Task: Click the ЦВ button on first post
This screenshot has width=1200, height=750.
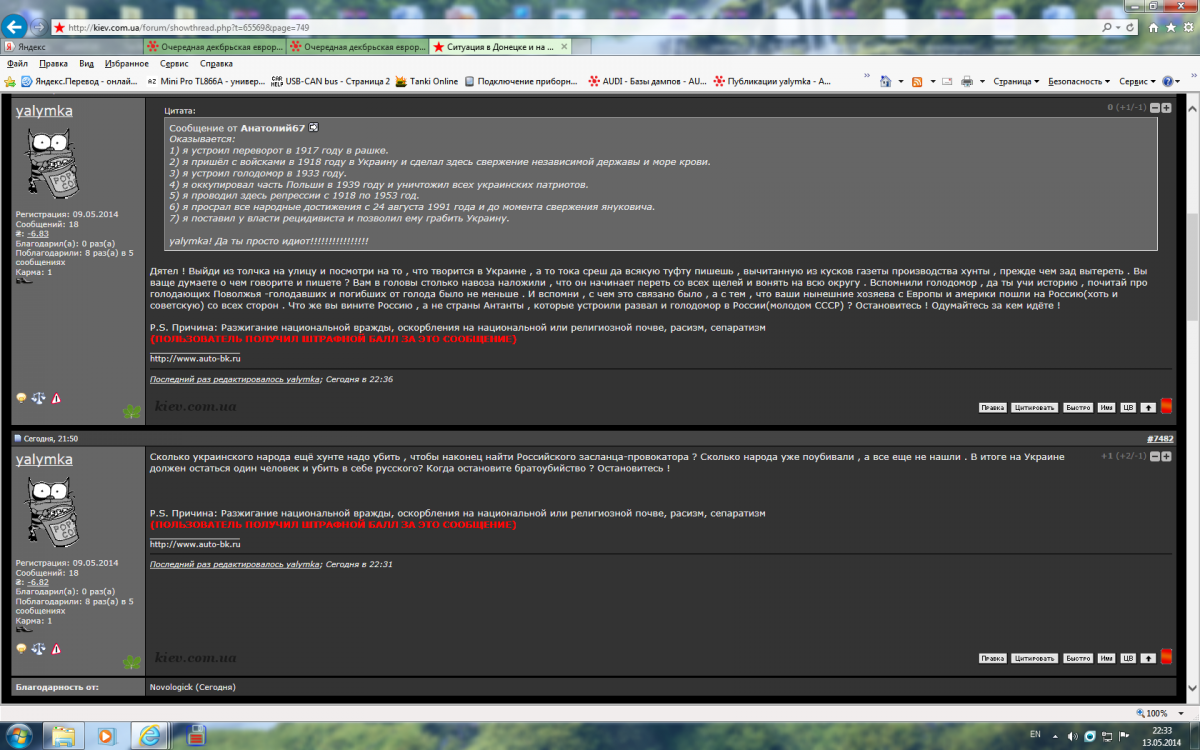Action: click(1127, 407)
